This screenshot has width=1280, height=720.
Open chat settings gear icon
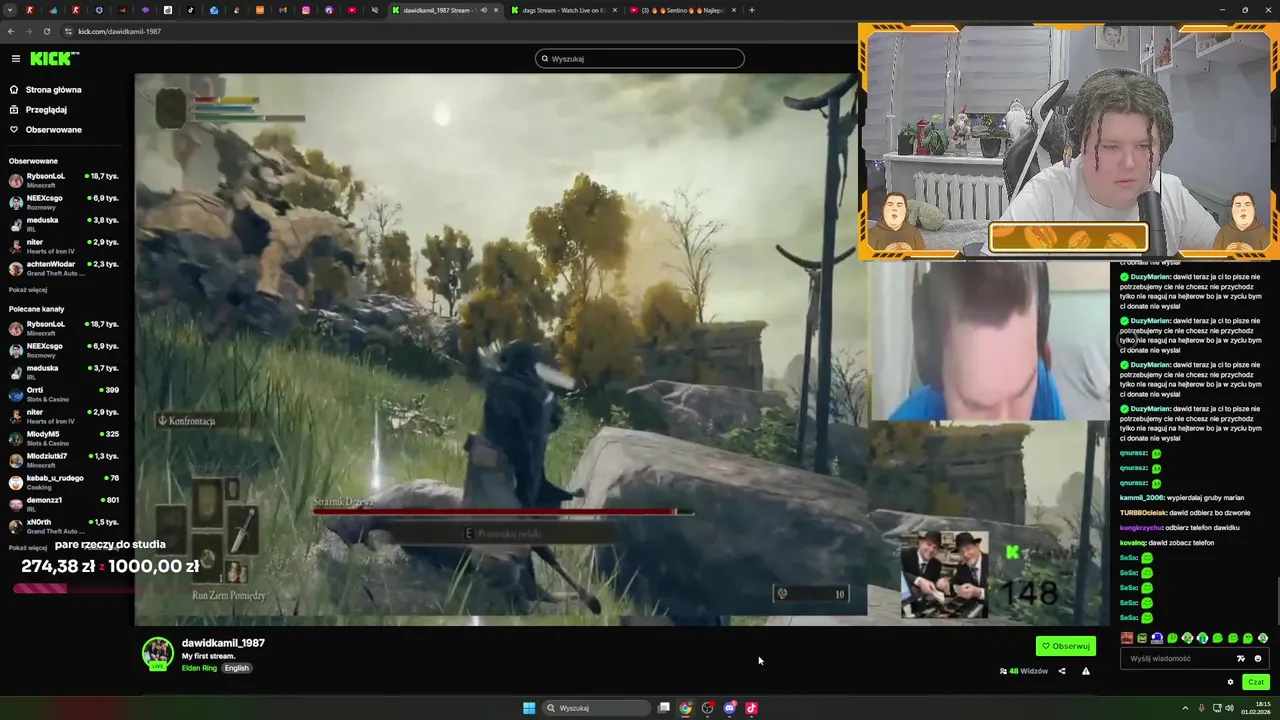pyautogui.click(x=1230, y=682)
